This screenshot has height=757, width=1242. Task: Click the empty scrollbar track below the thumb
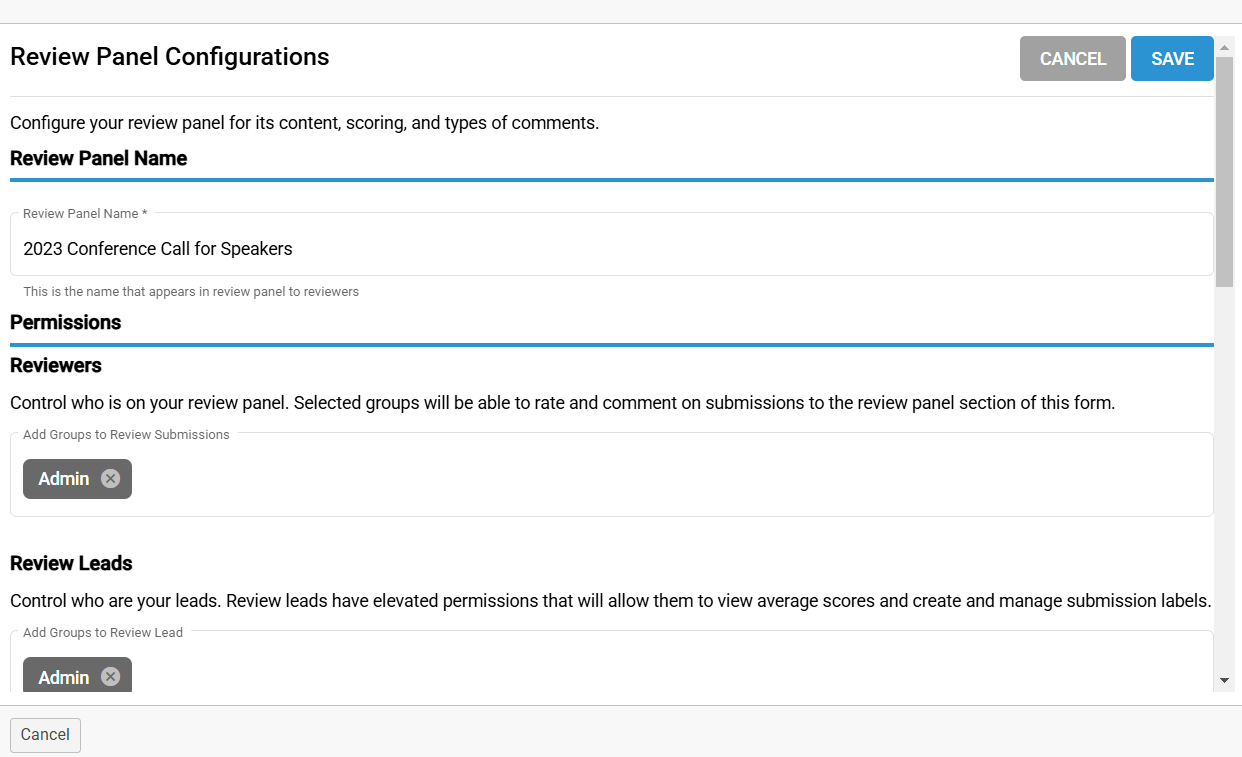tap(1225, 480)
